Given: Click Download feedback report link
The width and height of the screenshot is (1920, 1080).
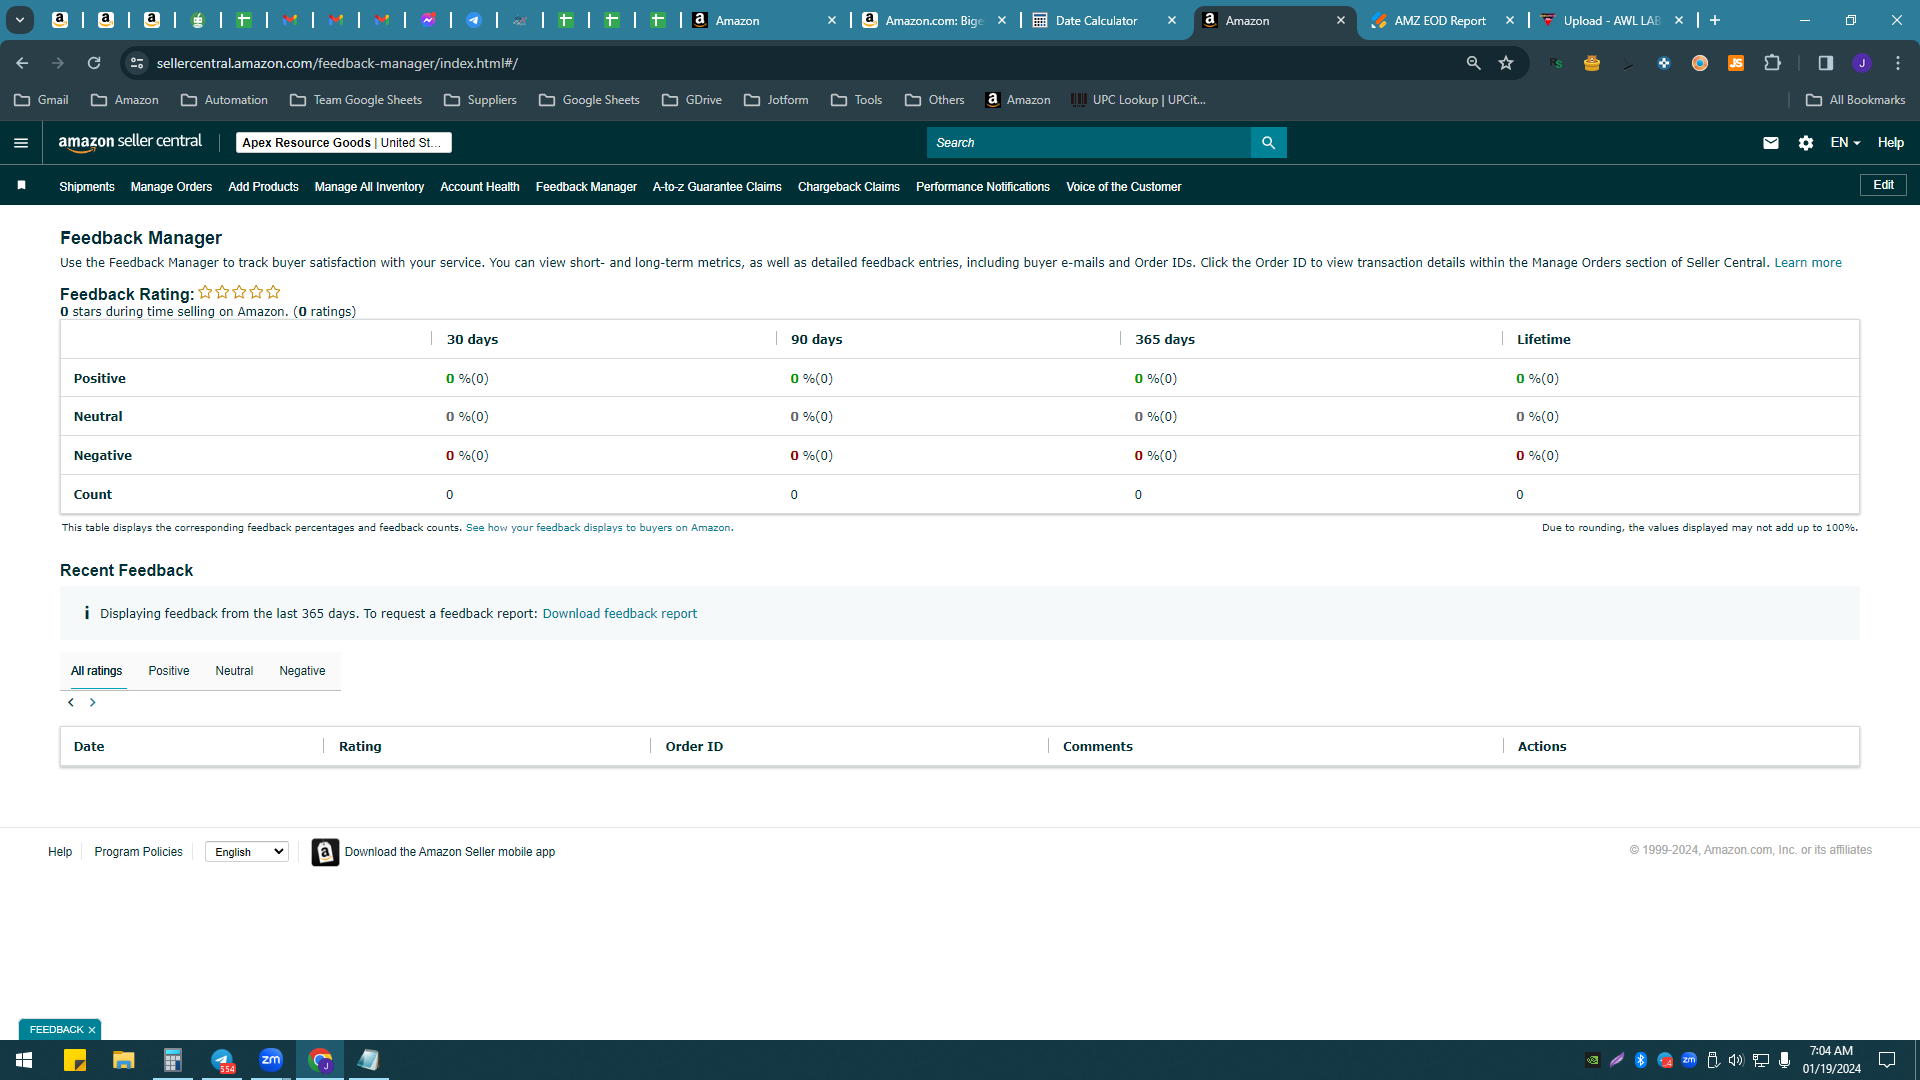Looking at the screenshot, I should pos(620,614).
